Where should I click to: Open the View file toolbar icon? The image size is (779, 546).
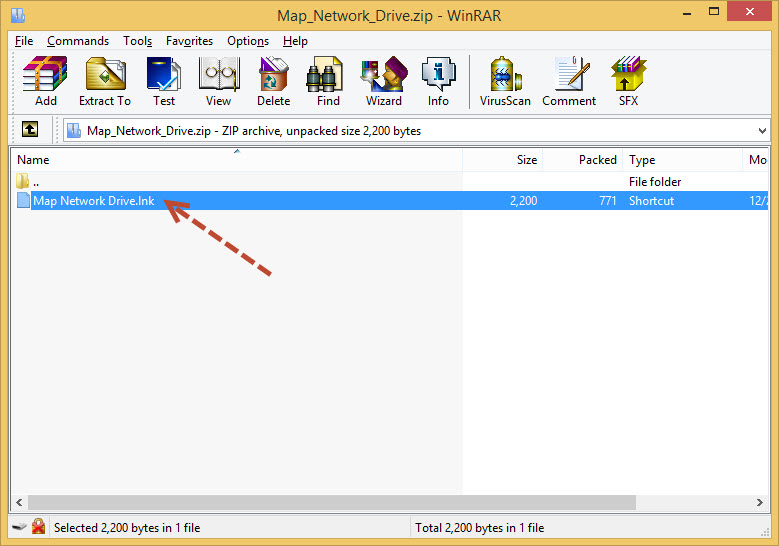pos(219,74)
